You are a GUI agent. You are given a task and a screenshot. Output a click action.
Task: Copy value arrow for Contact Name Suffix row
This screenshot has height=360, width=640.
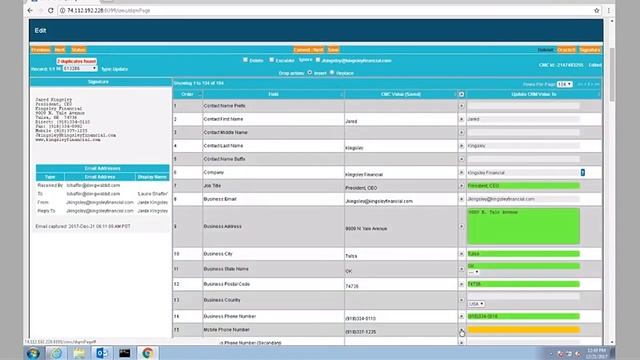461,159
